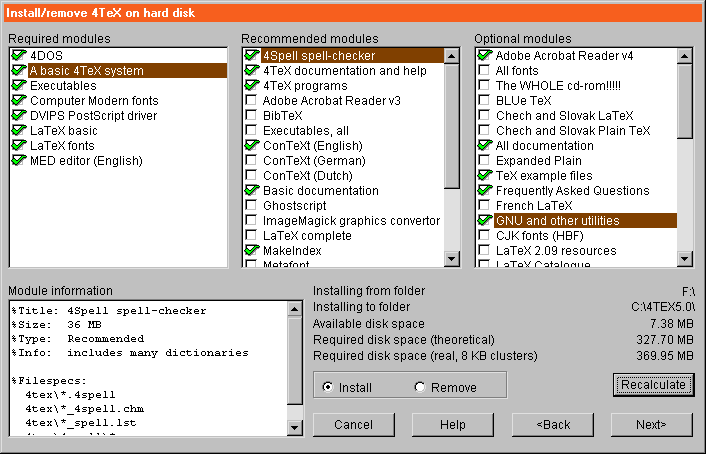Check The WHOLE cd-rom!!!!! checkbox
706x454 pixels.
484,85
